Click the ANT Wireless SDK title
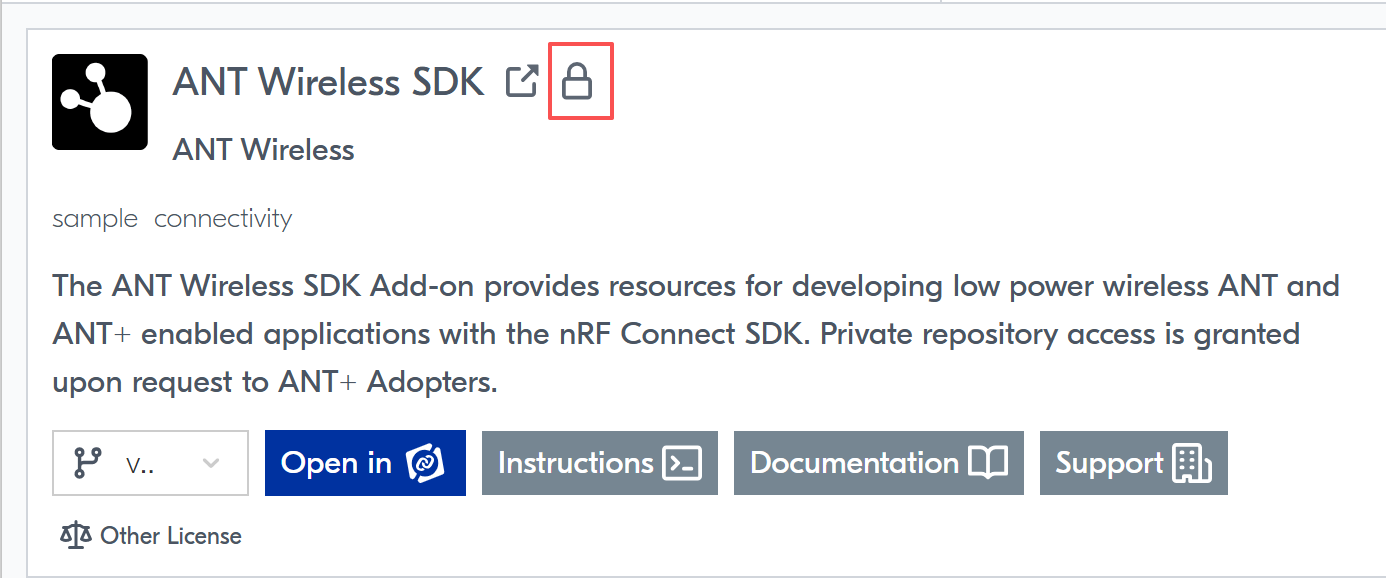This screenshot has width=1386, height=578. [329, 82]
